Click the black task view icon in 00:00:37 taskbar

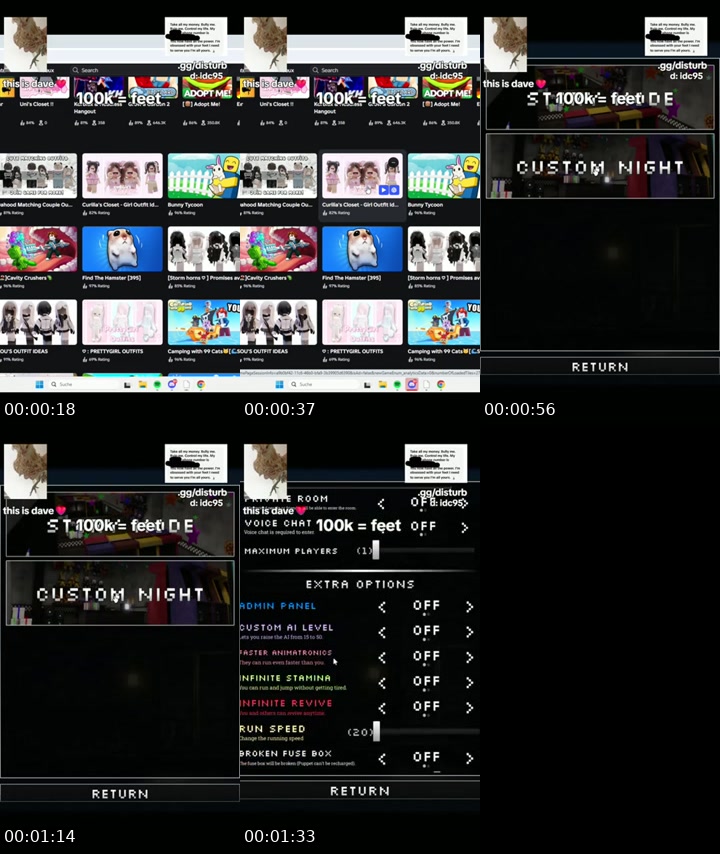click(367, 385)
